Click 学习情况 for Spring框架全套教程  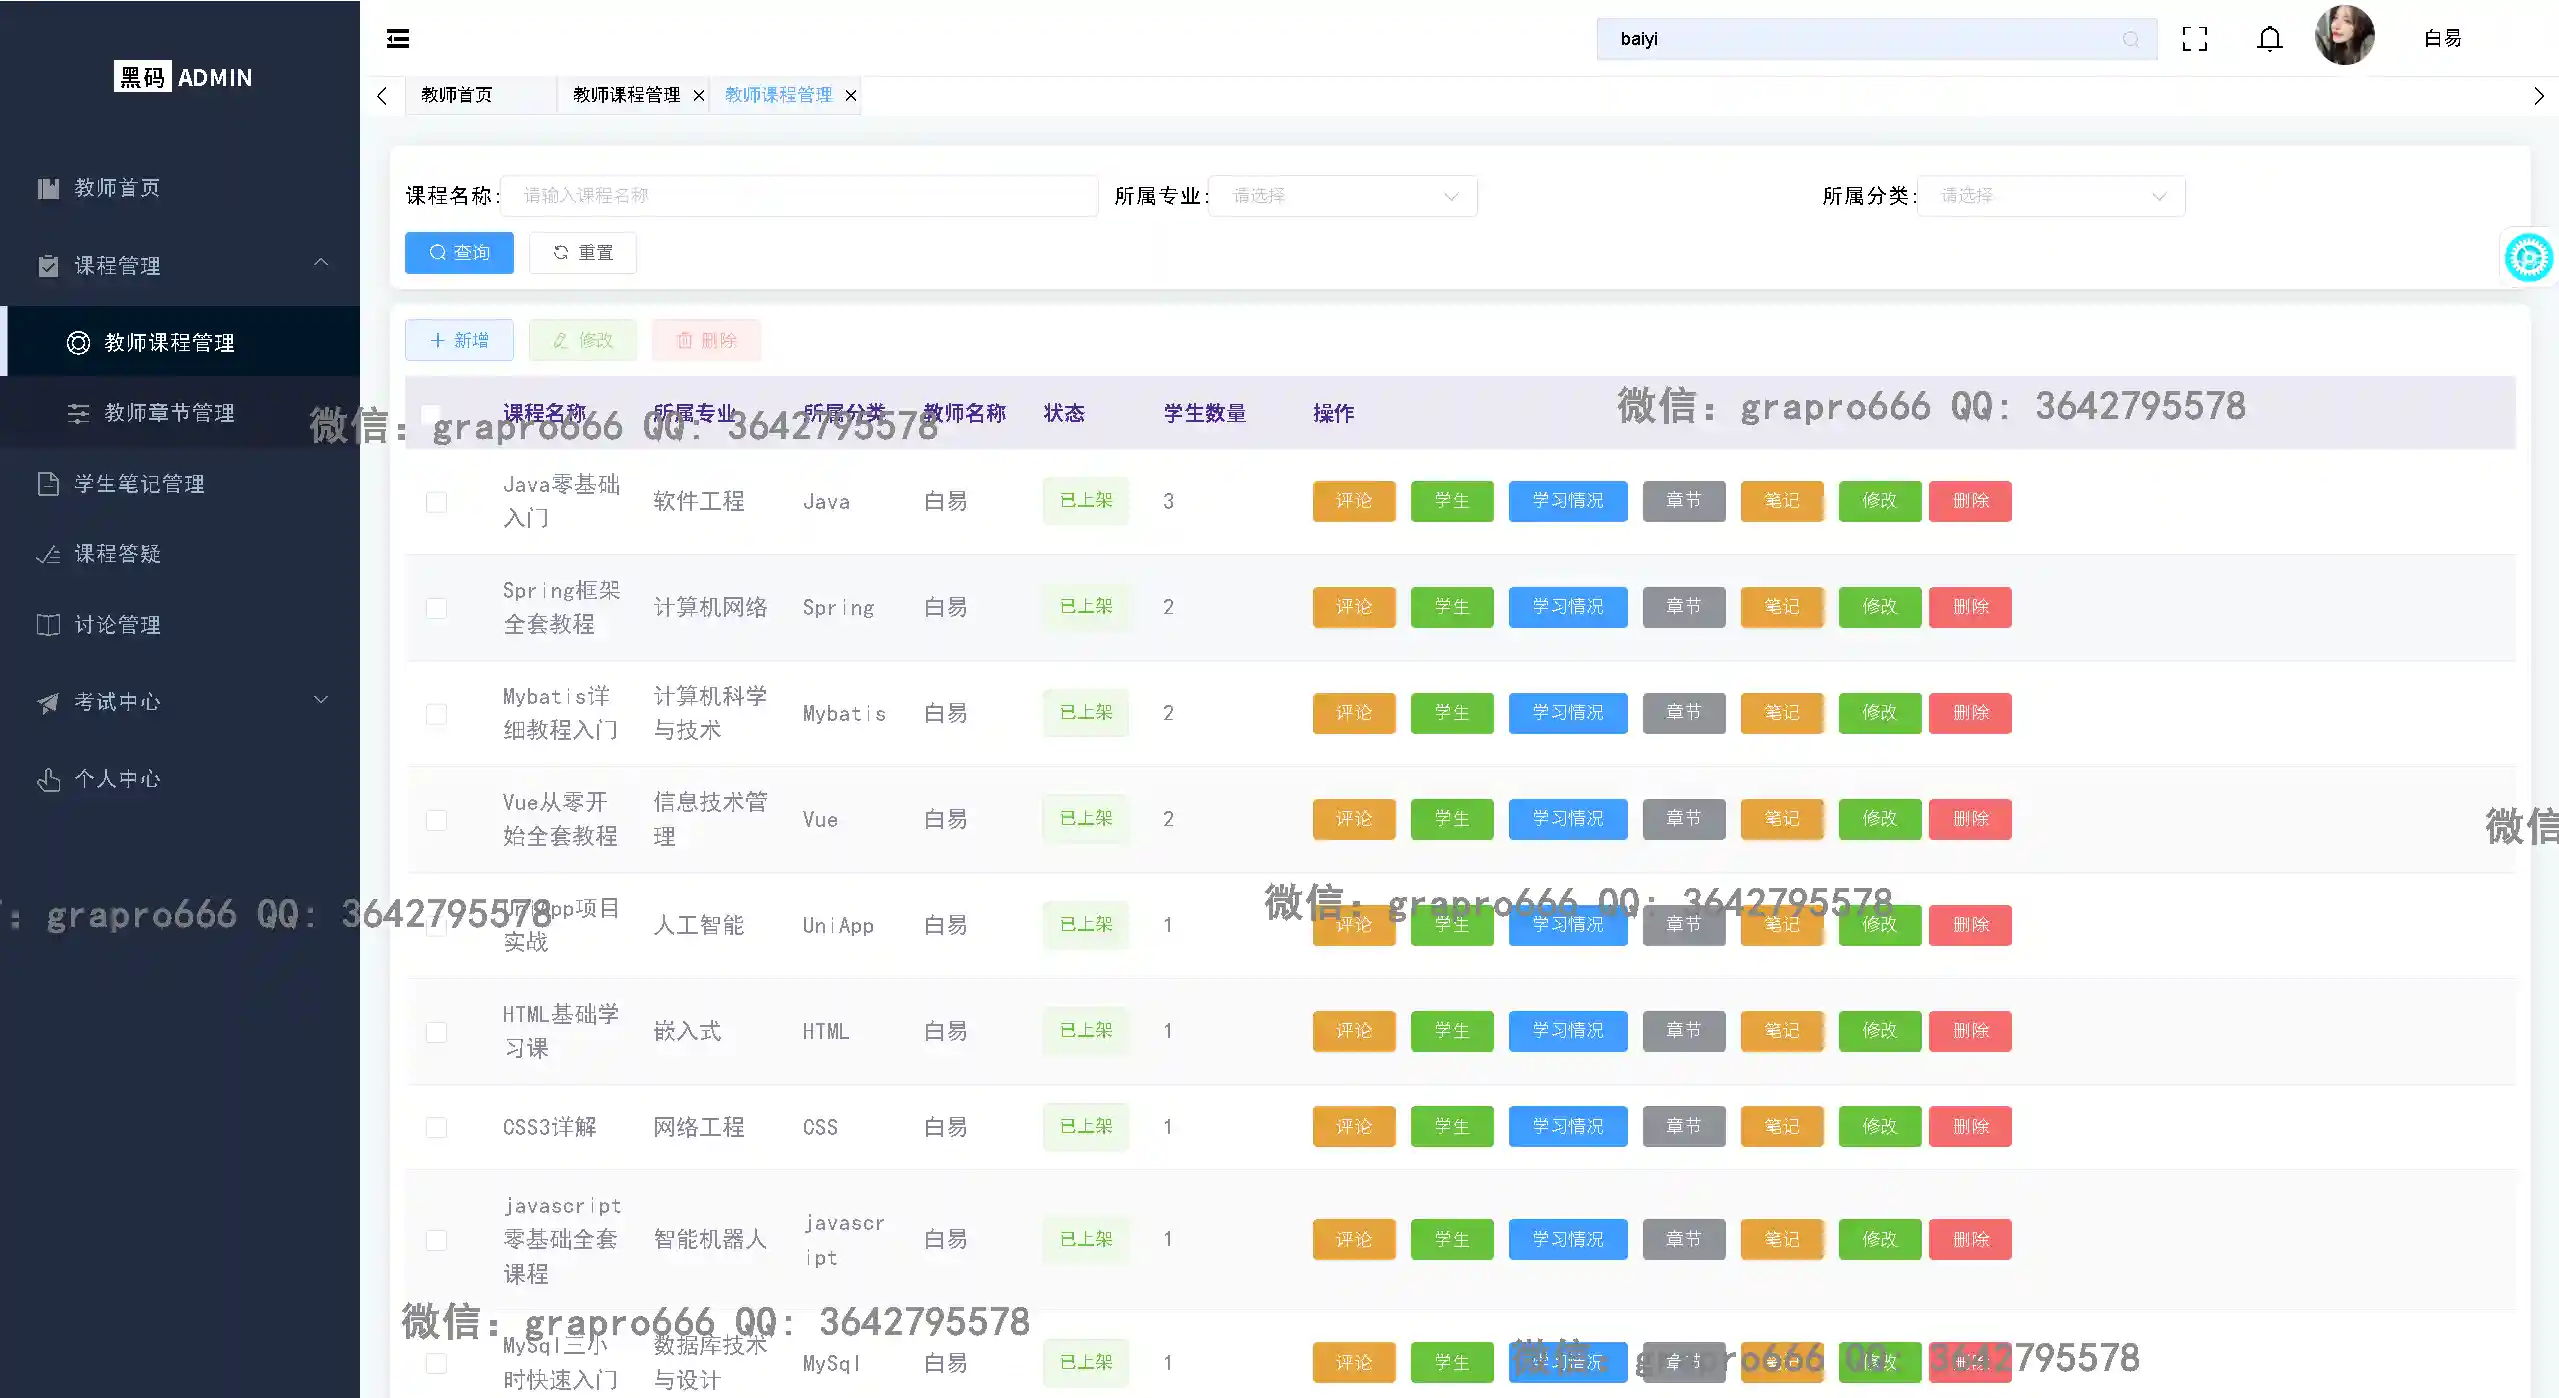tap(1567, 607)
